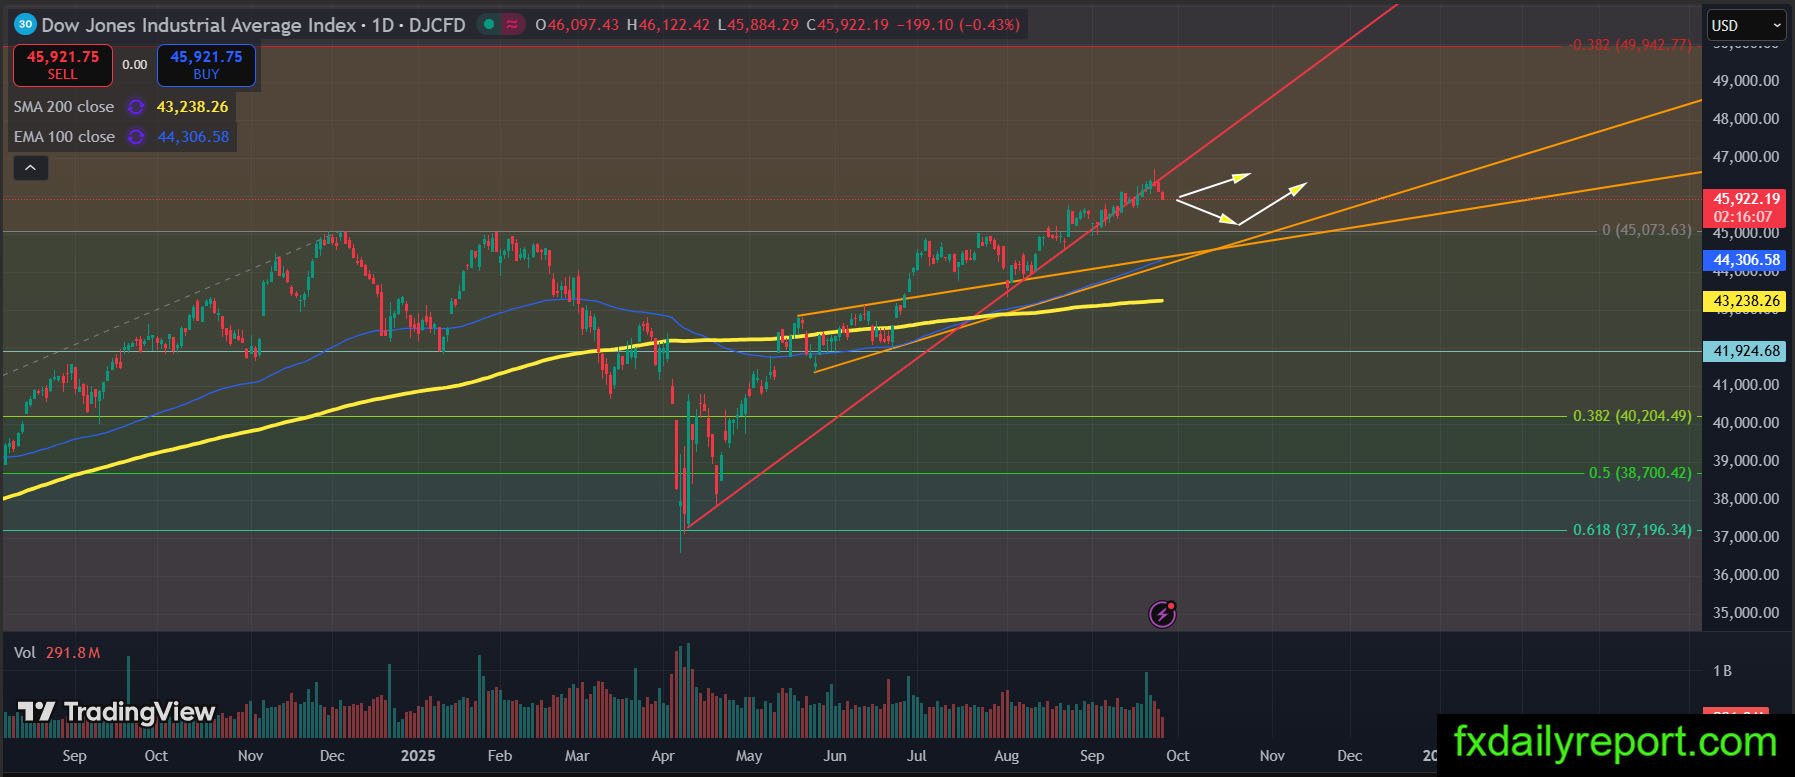Image resolution: width=1795 pixels, height=777 pixels.
Task: Click the 291.8 M volume value
Action: 73,653
